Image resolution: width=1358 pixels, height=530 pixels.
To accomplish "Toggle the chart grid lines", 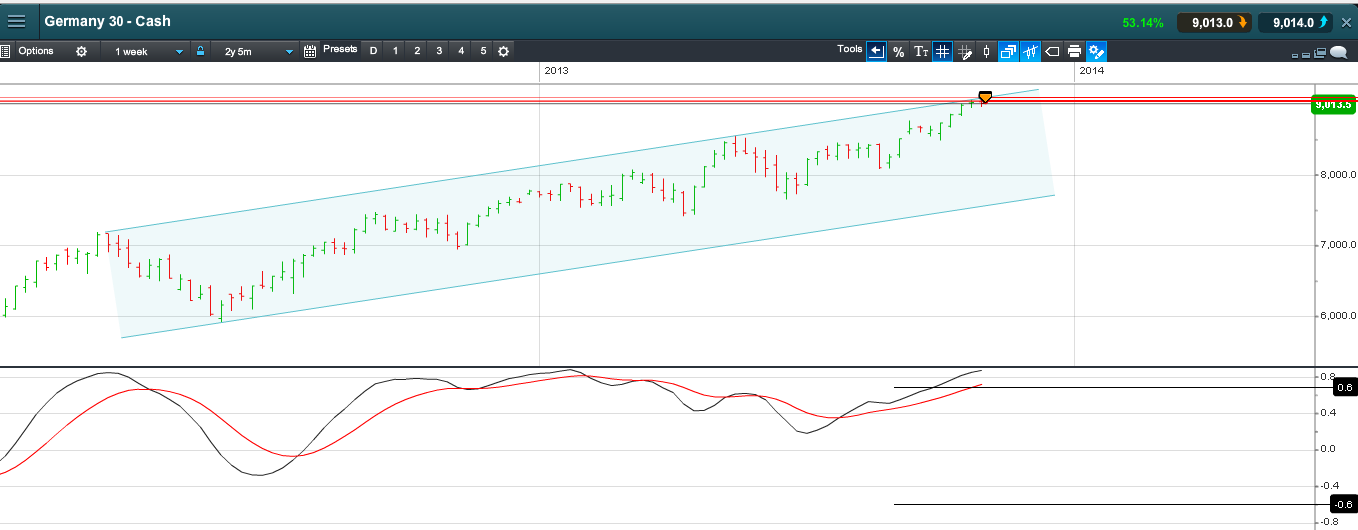I will (942, 51).
